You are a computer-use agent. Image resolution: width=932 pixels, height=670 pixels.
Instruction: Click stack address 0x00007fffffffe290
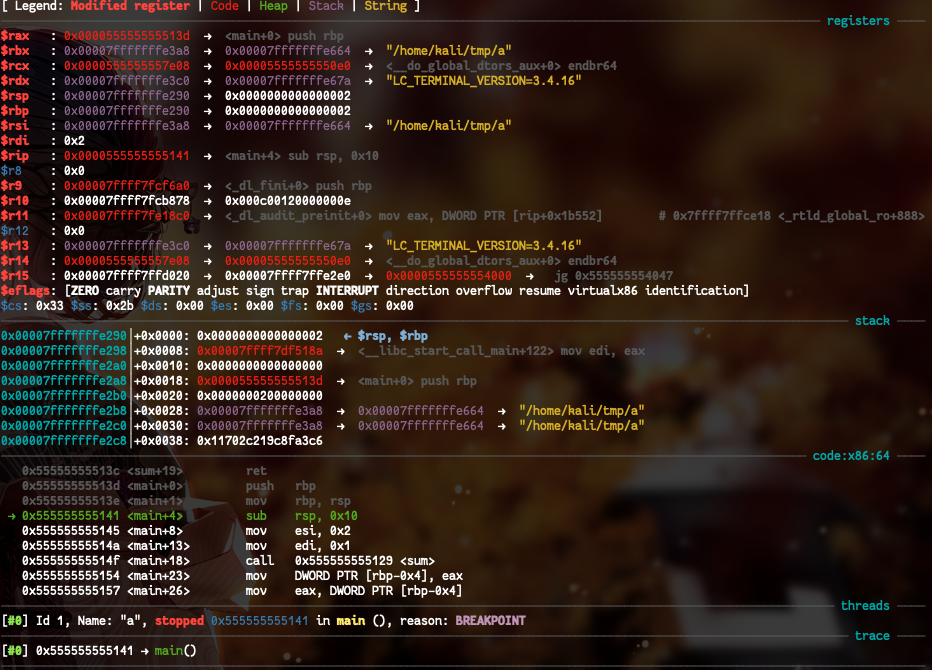click(64, 336)
